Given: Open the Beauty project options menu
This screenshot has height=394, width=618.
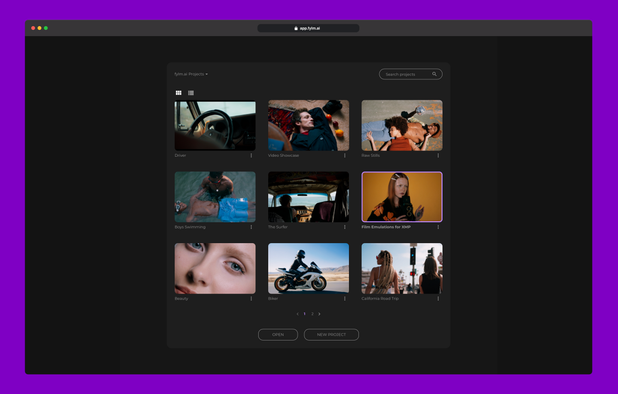Looking at the screenshot, I should (x=251, y=299).
